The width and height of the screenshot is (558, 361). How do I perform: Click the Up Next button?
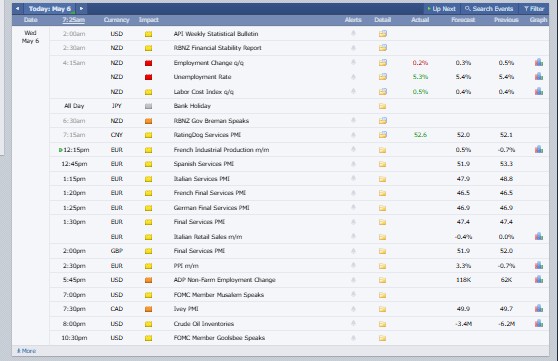pyautogui.click(x=441, y=9)
